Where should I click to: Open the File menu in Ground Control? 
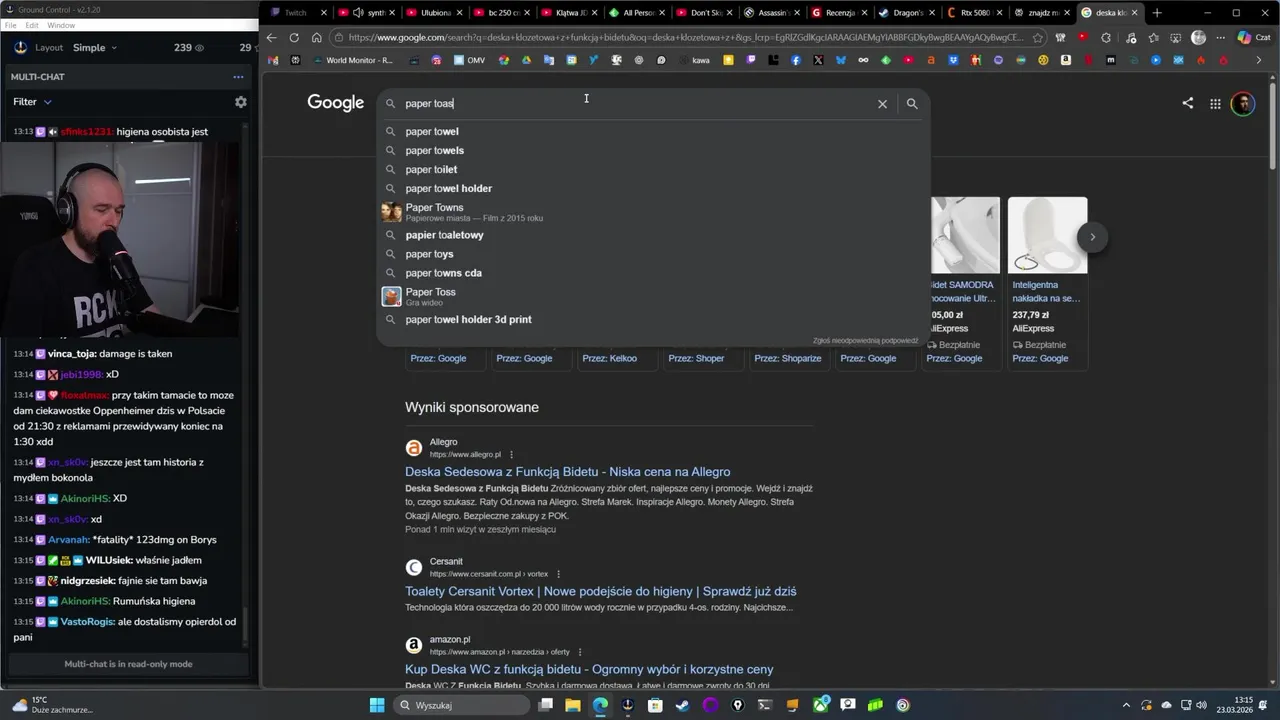[10, 25]
